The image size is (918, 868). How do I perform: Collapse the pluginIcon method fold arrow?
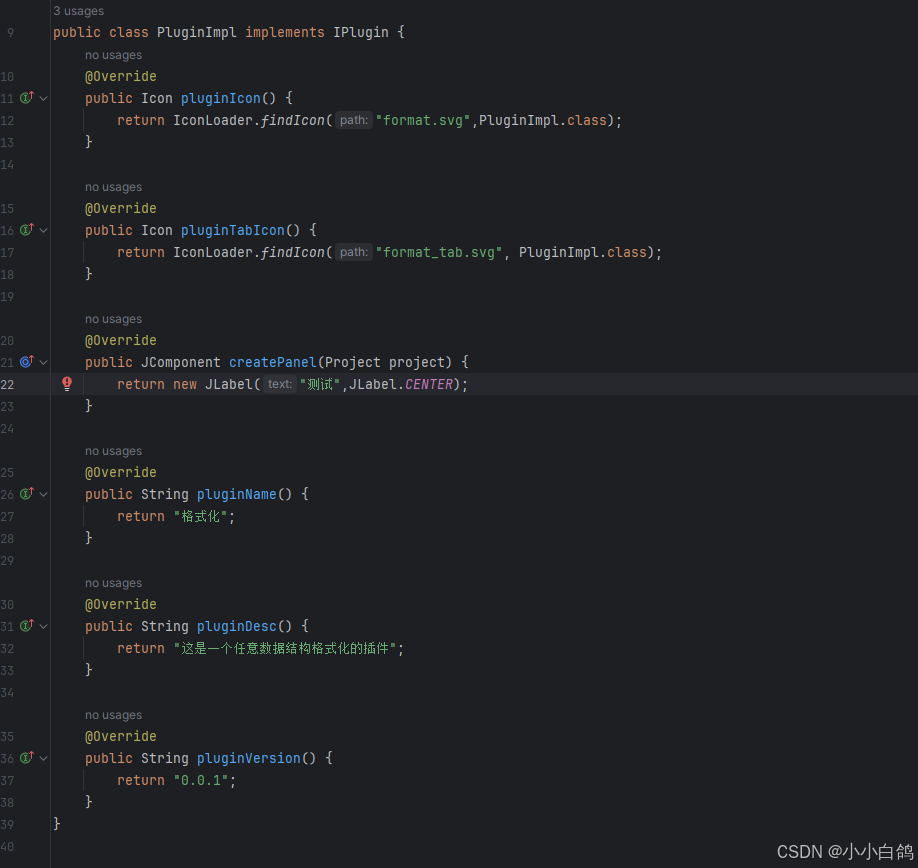click(43, 98)
